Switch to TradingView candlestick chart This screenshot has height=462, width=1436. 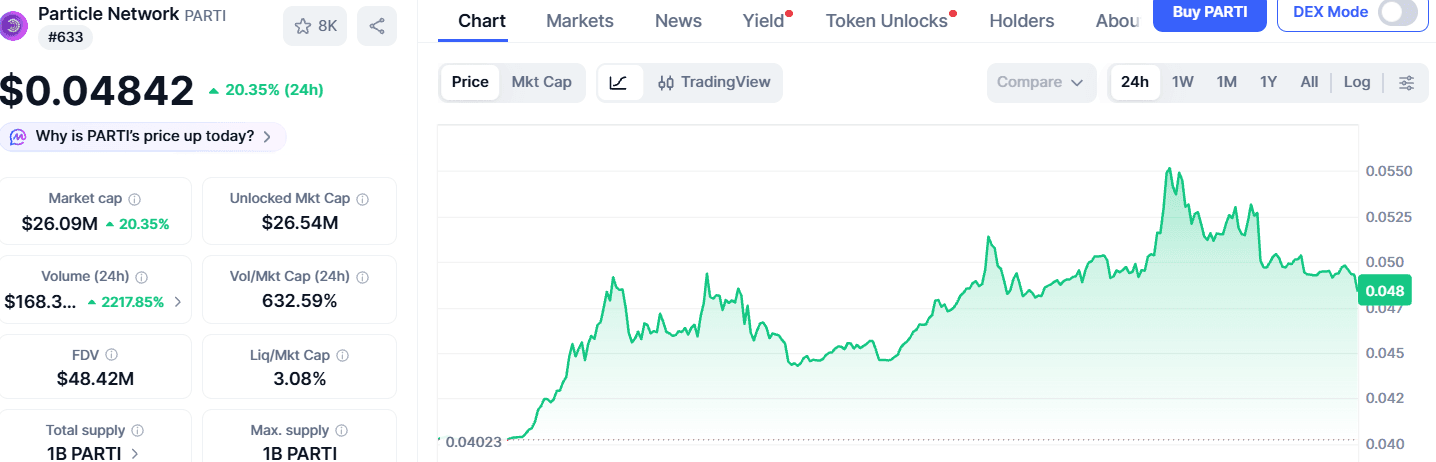[715, 83]
